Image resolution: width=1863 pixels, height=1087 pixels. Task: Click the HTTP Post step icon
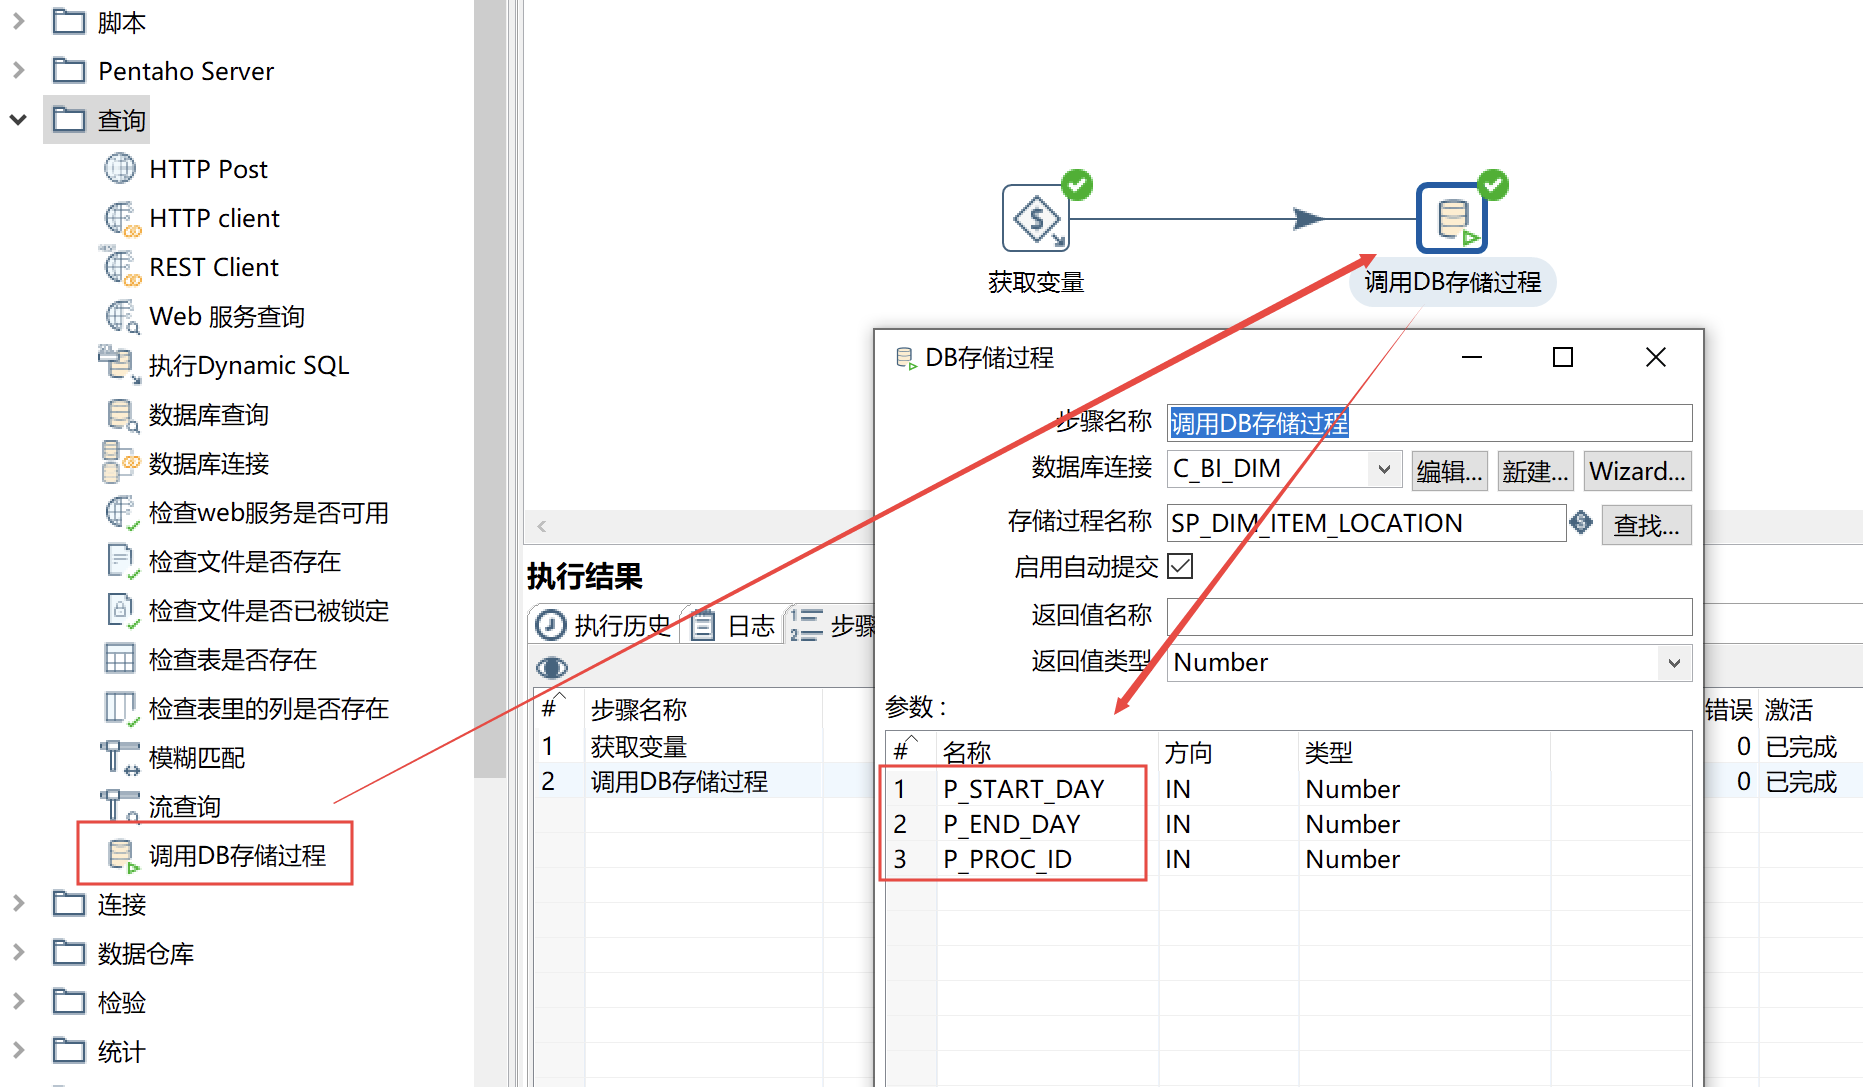(x=120, y=169)
